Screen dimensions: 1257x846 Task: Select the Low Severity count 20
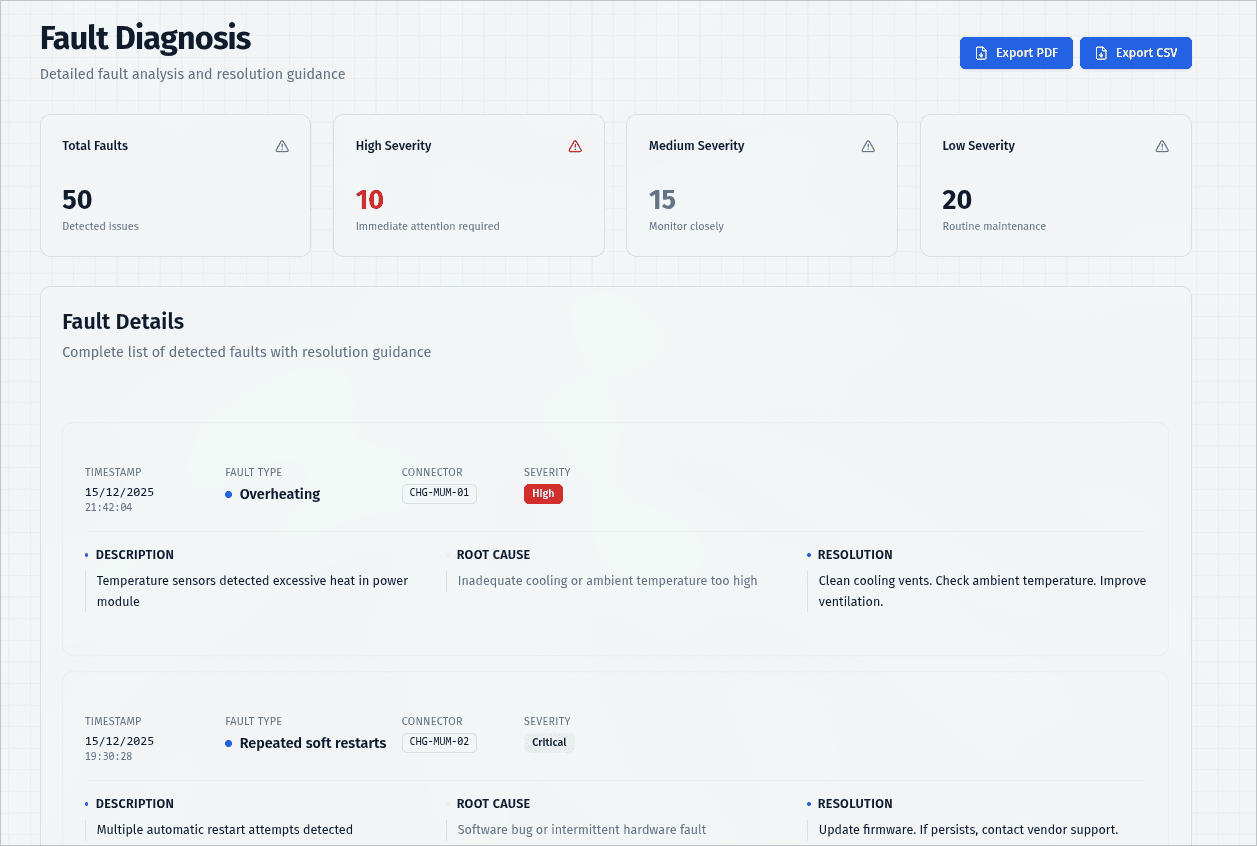coord(957,199)
